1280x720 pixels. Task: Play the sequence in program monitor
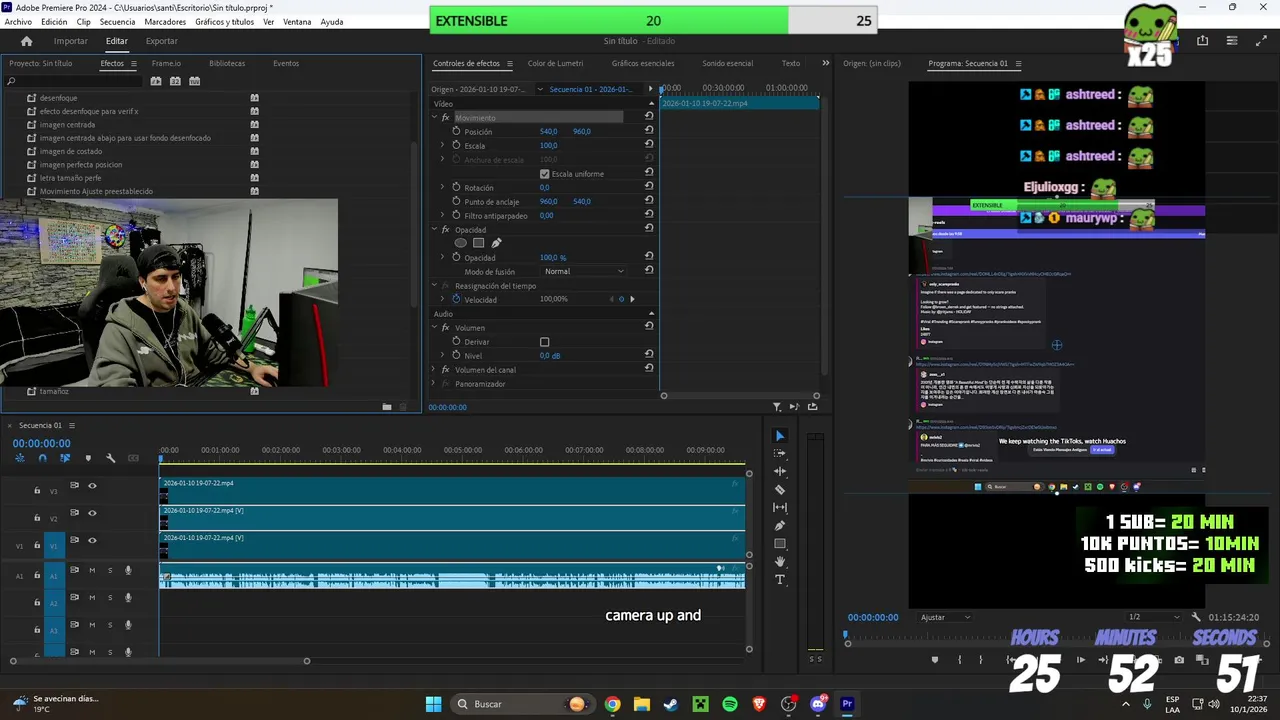tap(1081, 660)
